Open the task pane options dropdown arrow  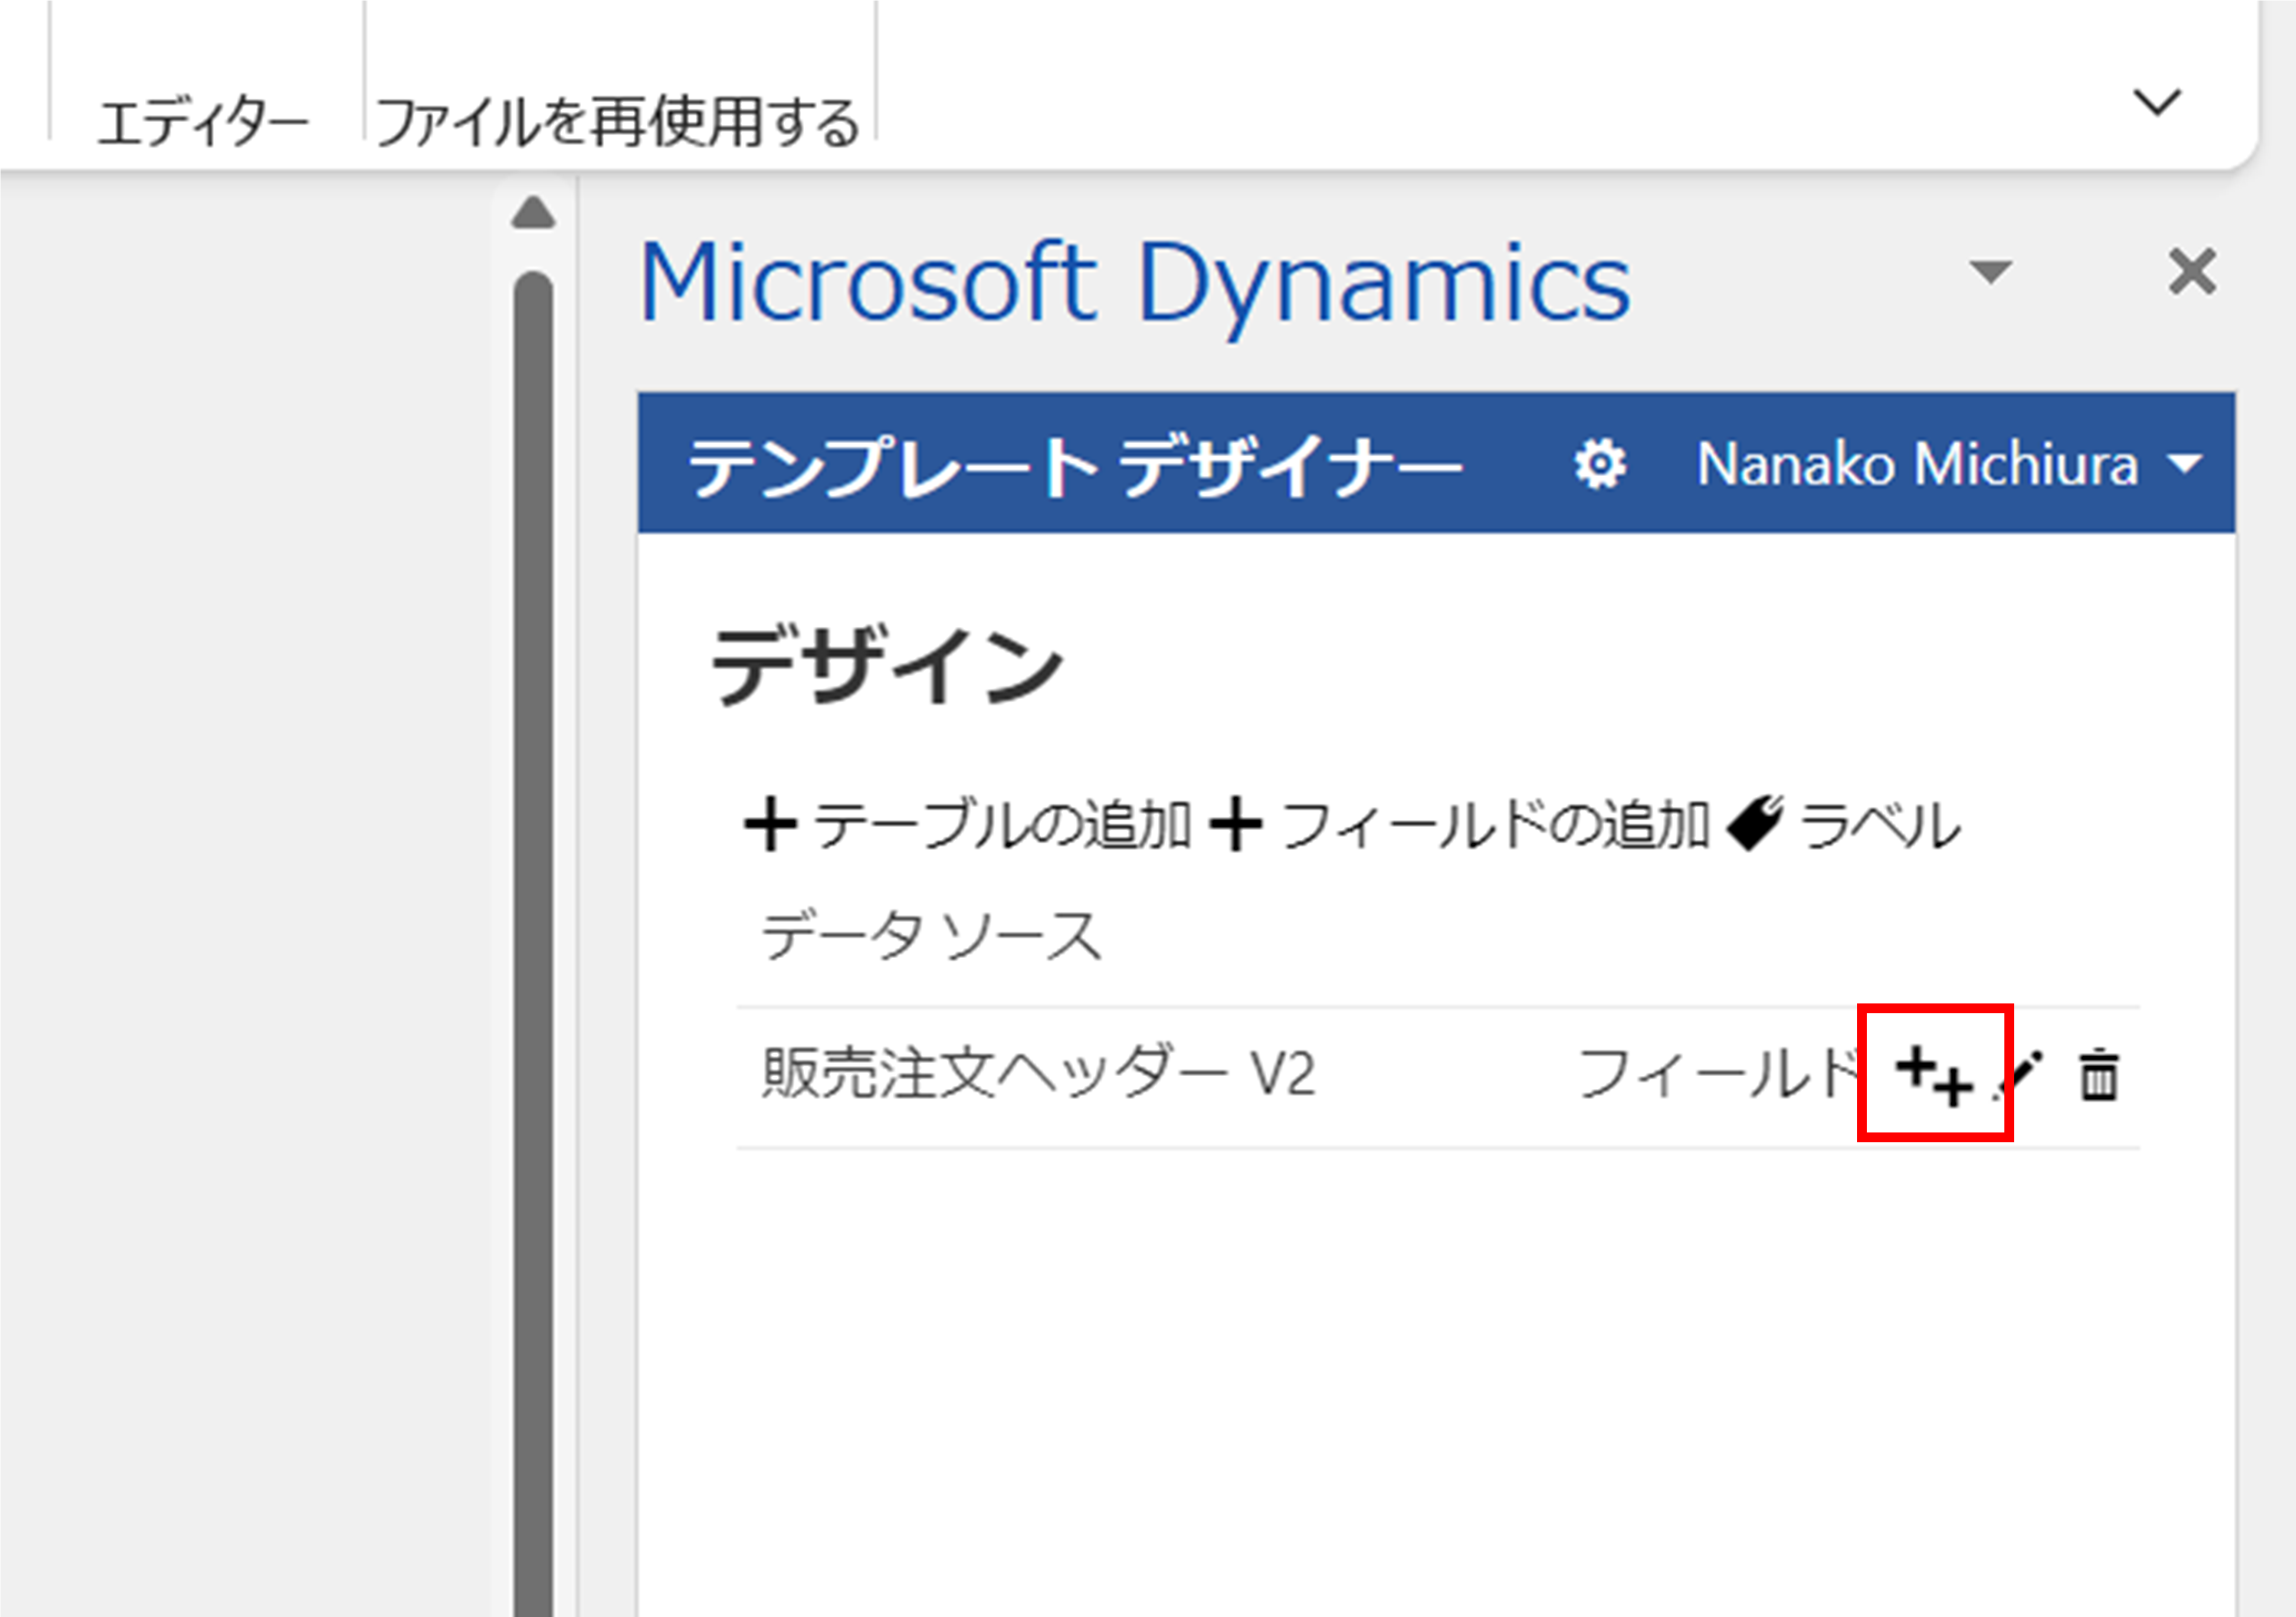coord(1990,272)
